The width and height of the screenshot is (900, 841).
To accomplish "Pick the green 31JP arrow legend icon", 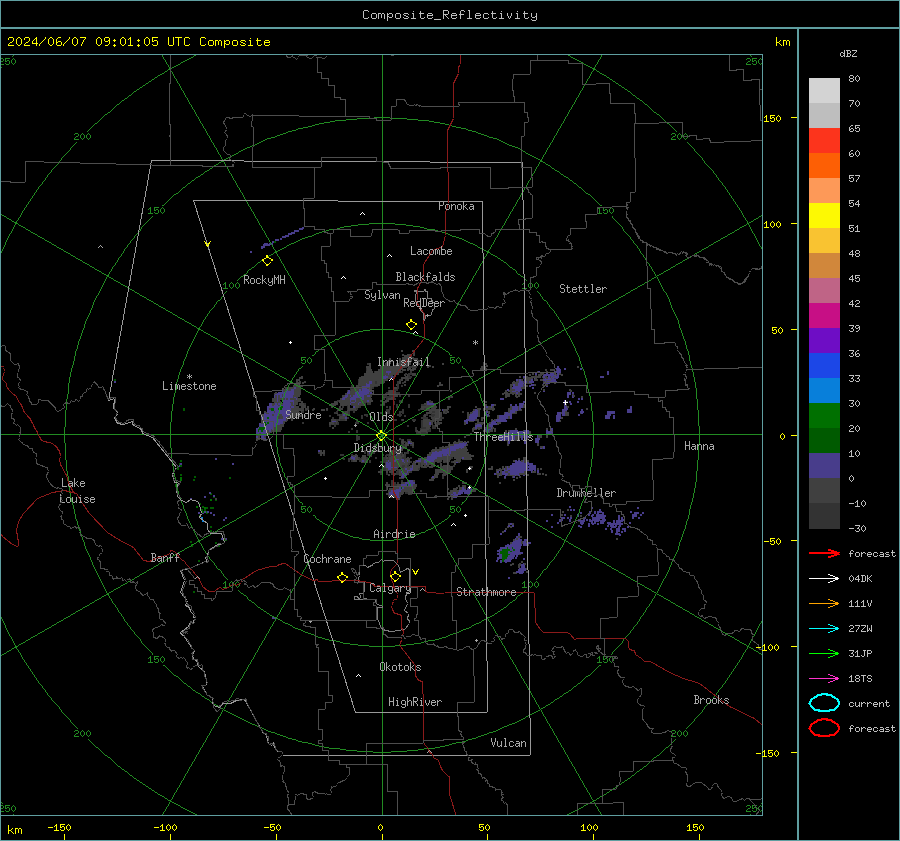I will [824, 653].
